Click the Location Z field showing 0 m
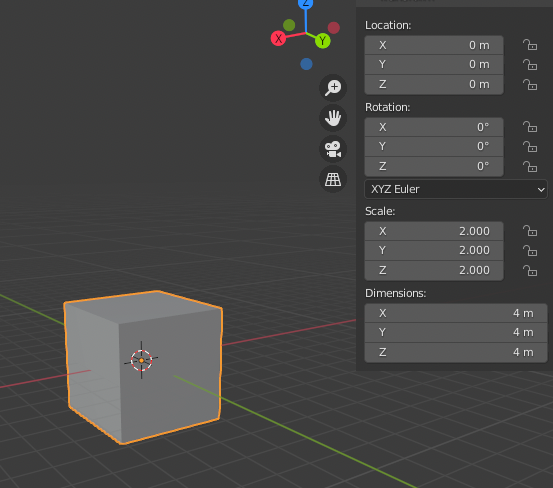Viewport: 553px width, 488px height. [x=434, y=85]
